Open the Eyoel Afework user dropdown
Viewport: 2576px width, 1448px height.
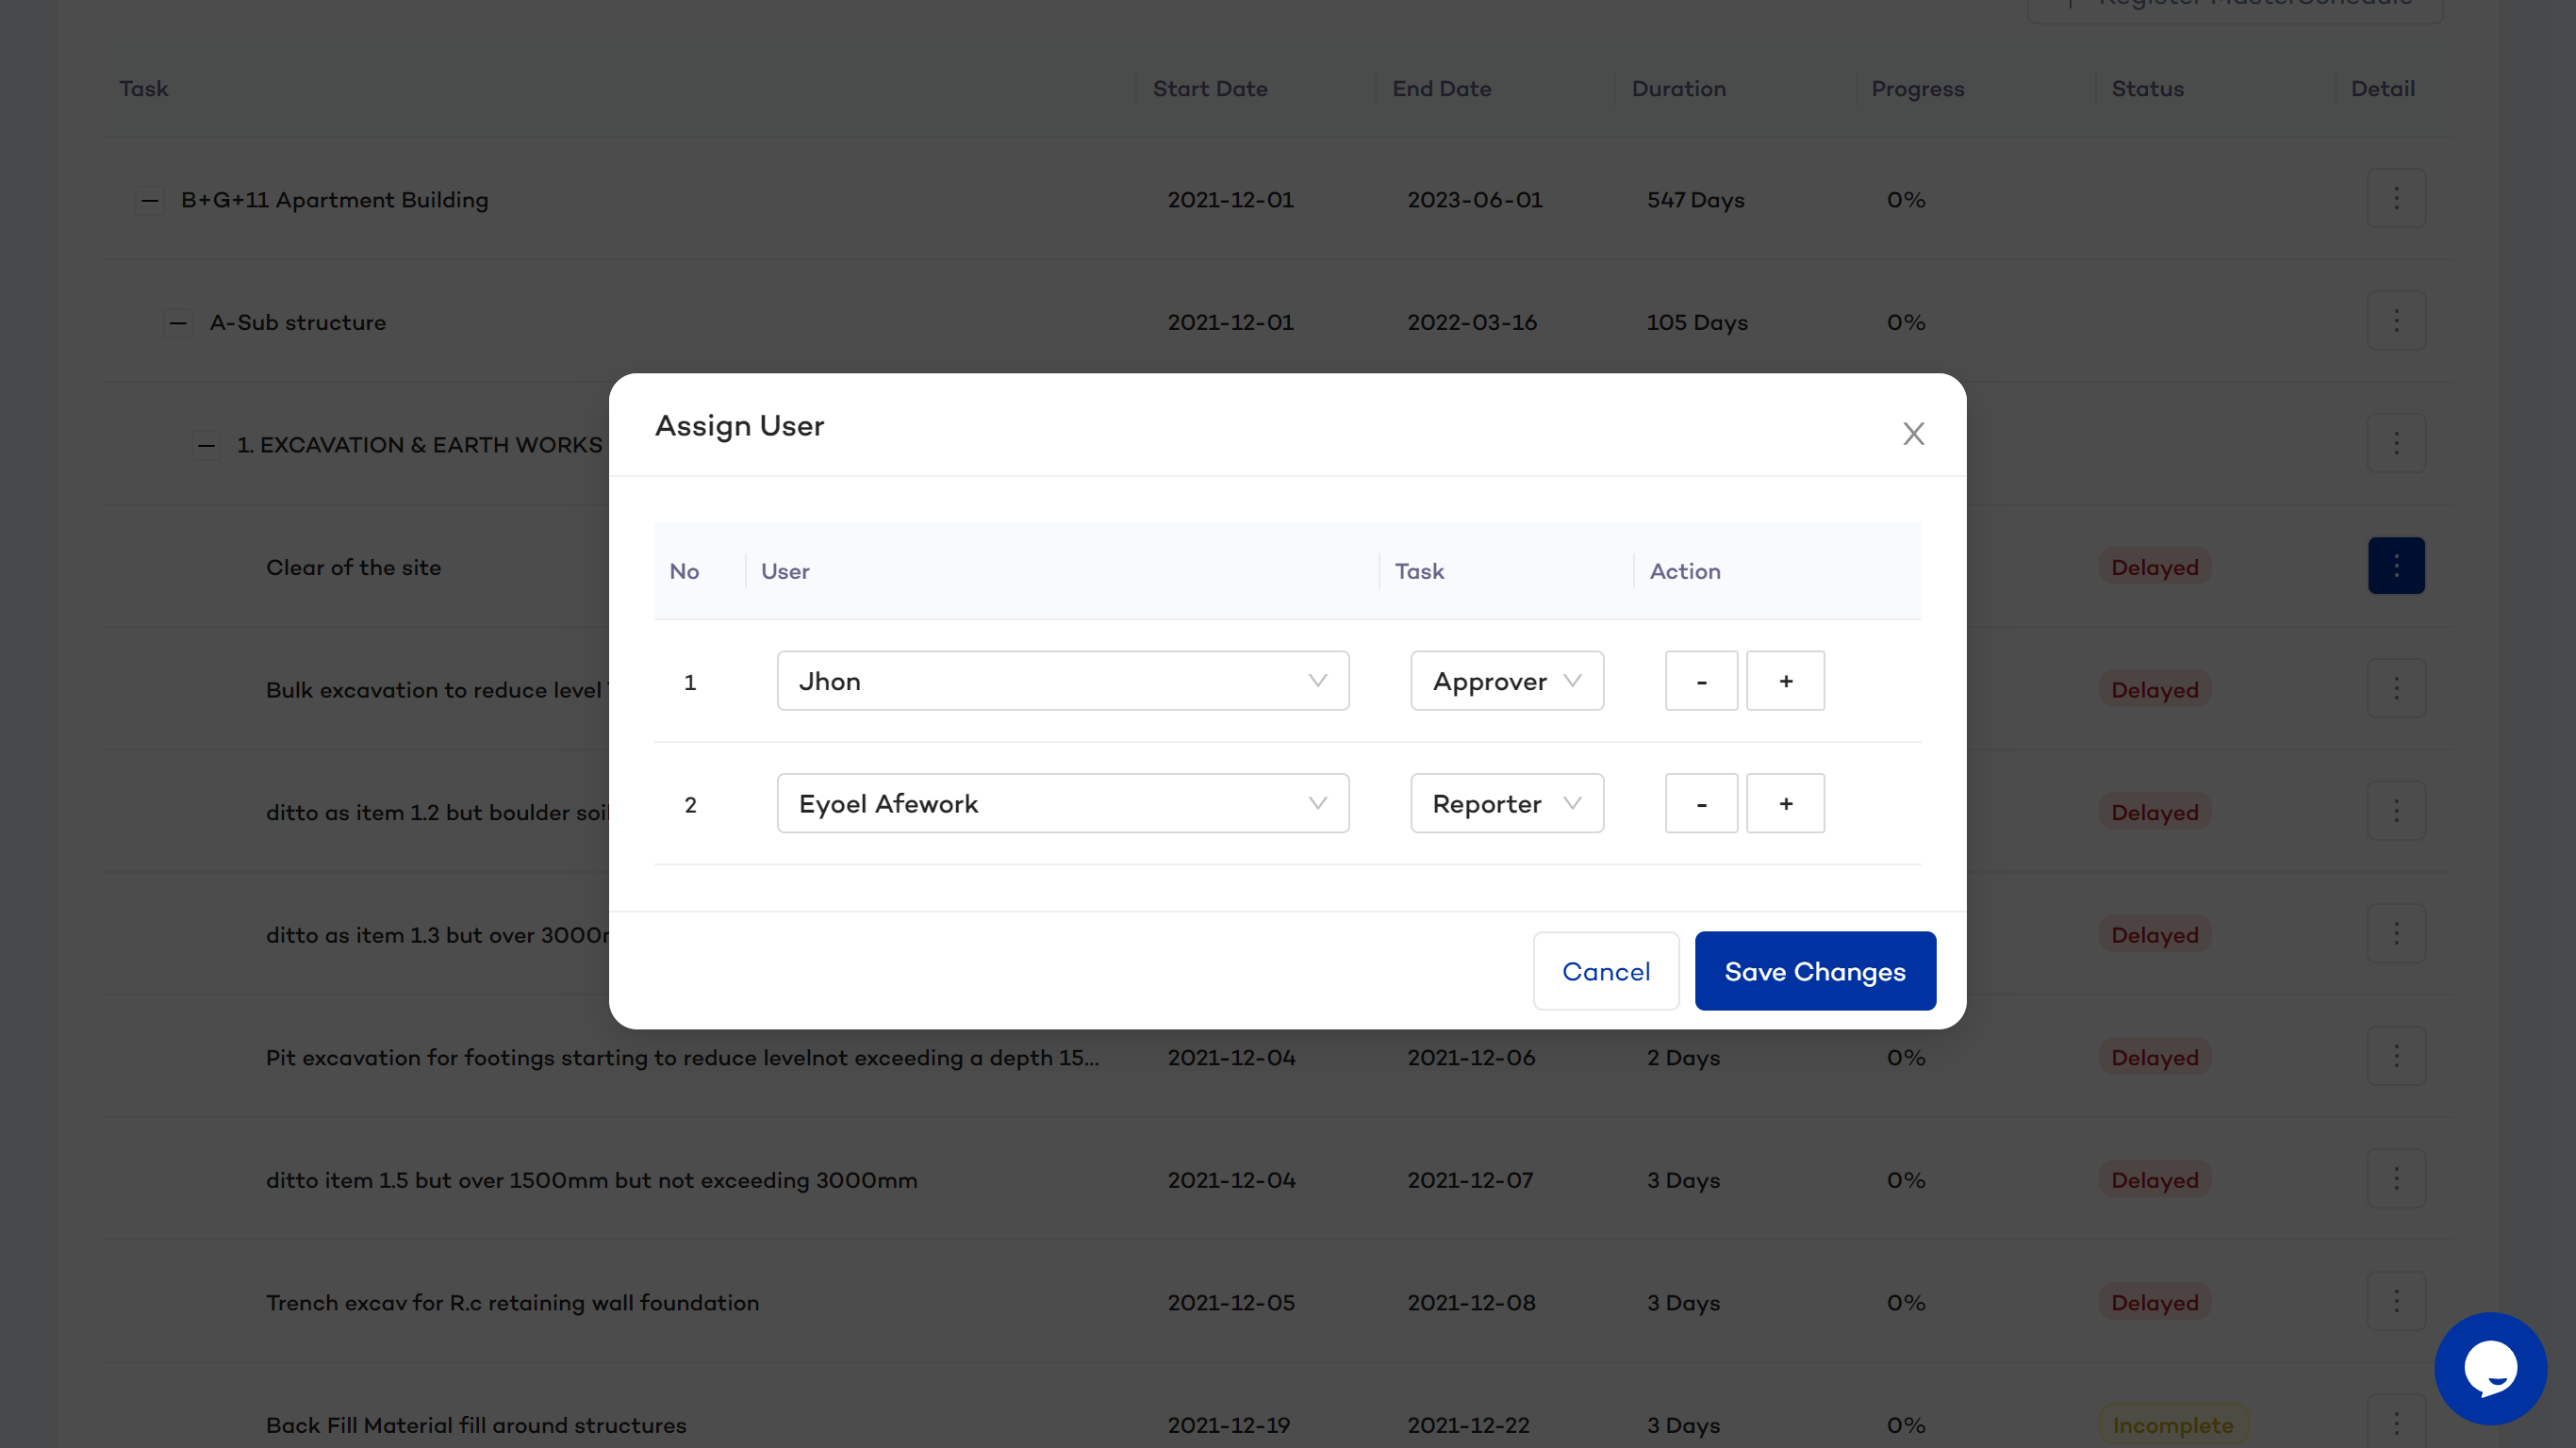pyautogui.click(x=1062, y=803)
